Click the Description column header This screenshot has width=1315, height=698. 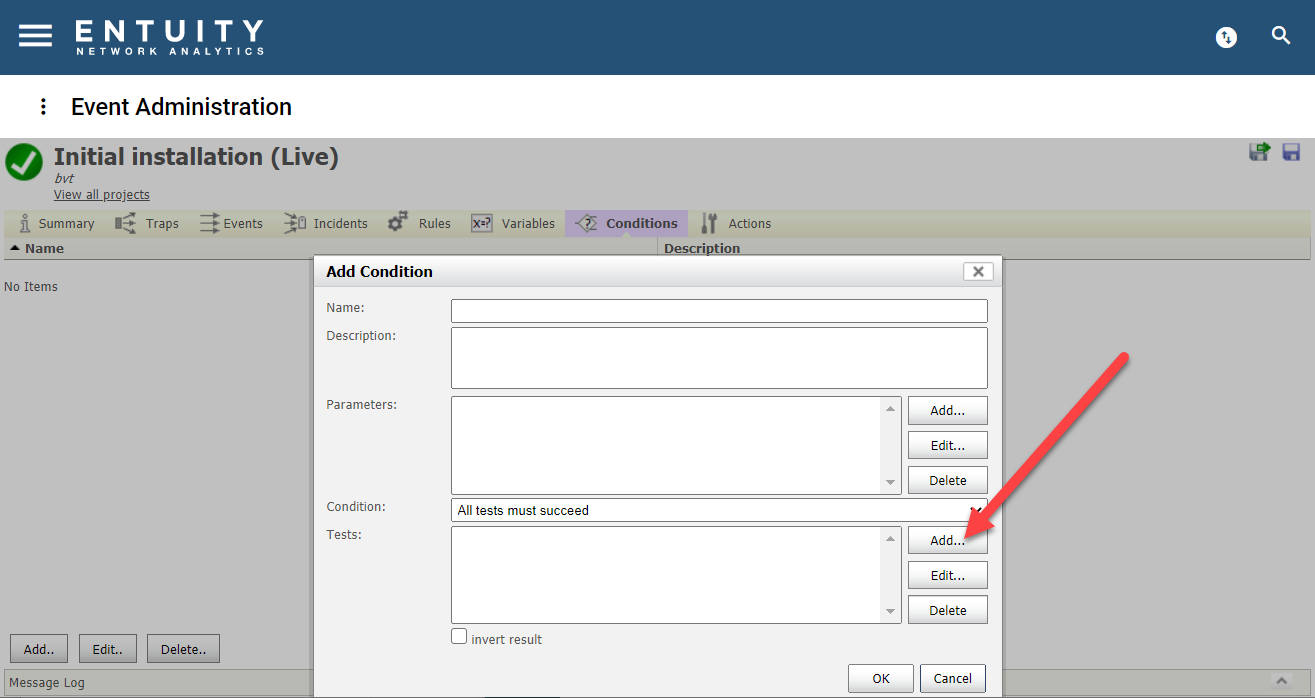point(702,248)
